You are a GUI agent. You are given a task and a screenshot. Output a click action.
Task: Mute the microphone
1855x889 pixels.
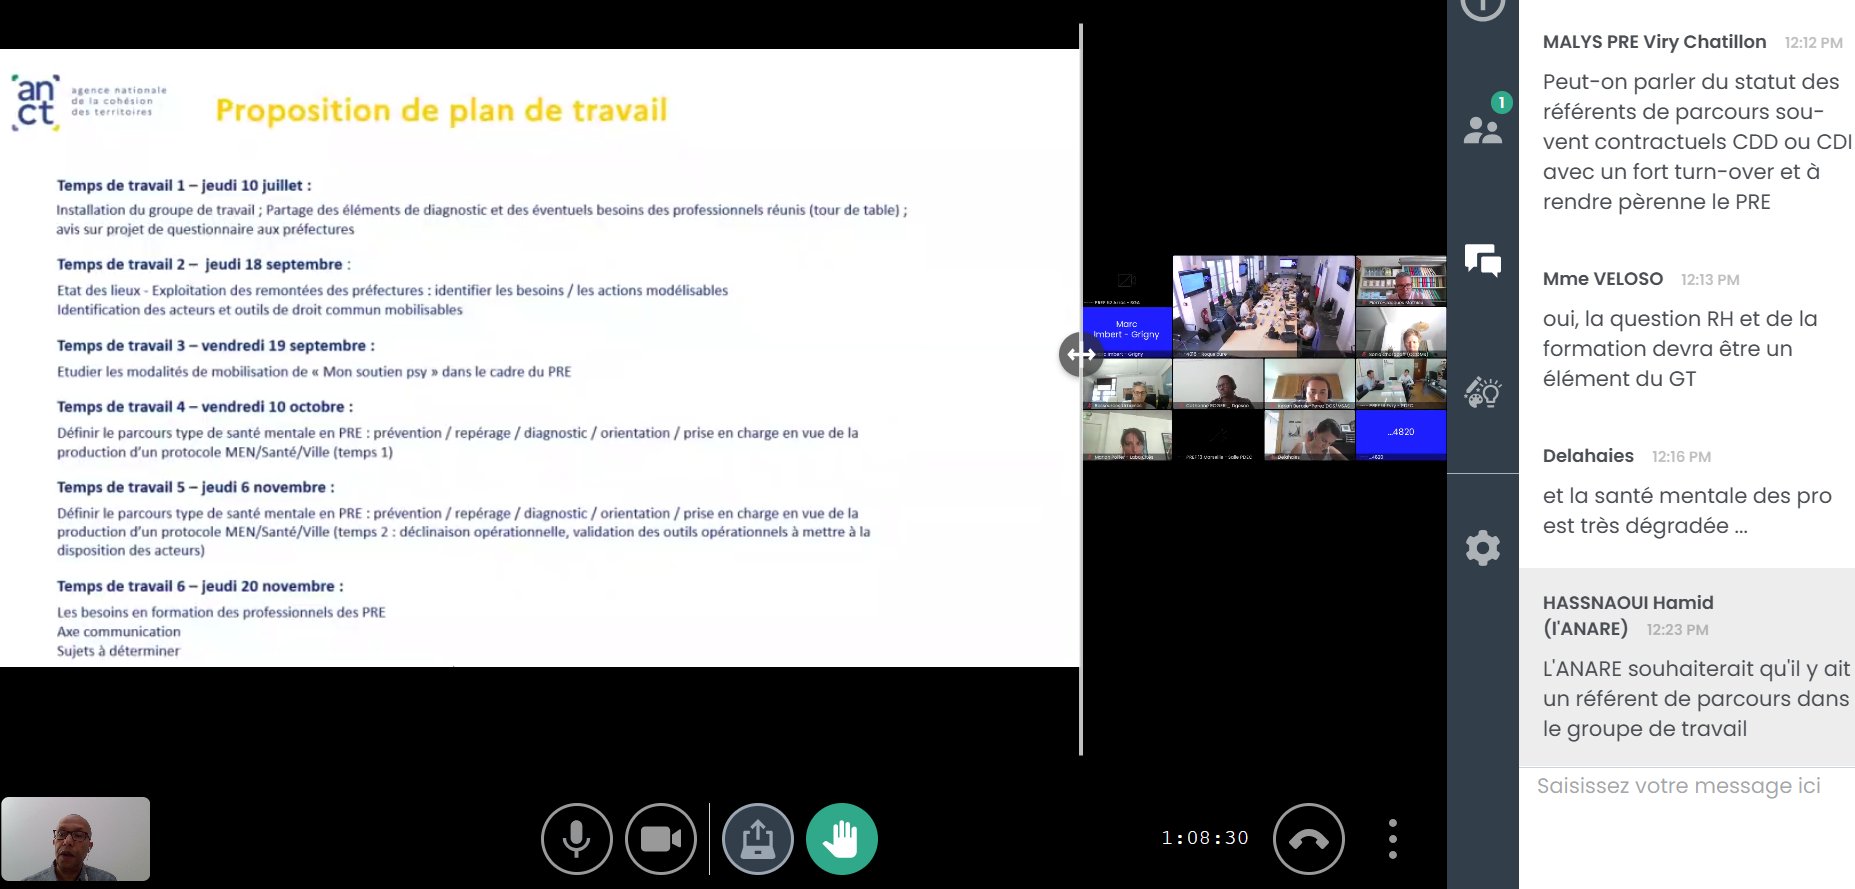[x=576, y=839]
